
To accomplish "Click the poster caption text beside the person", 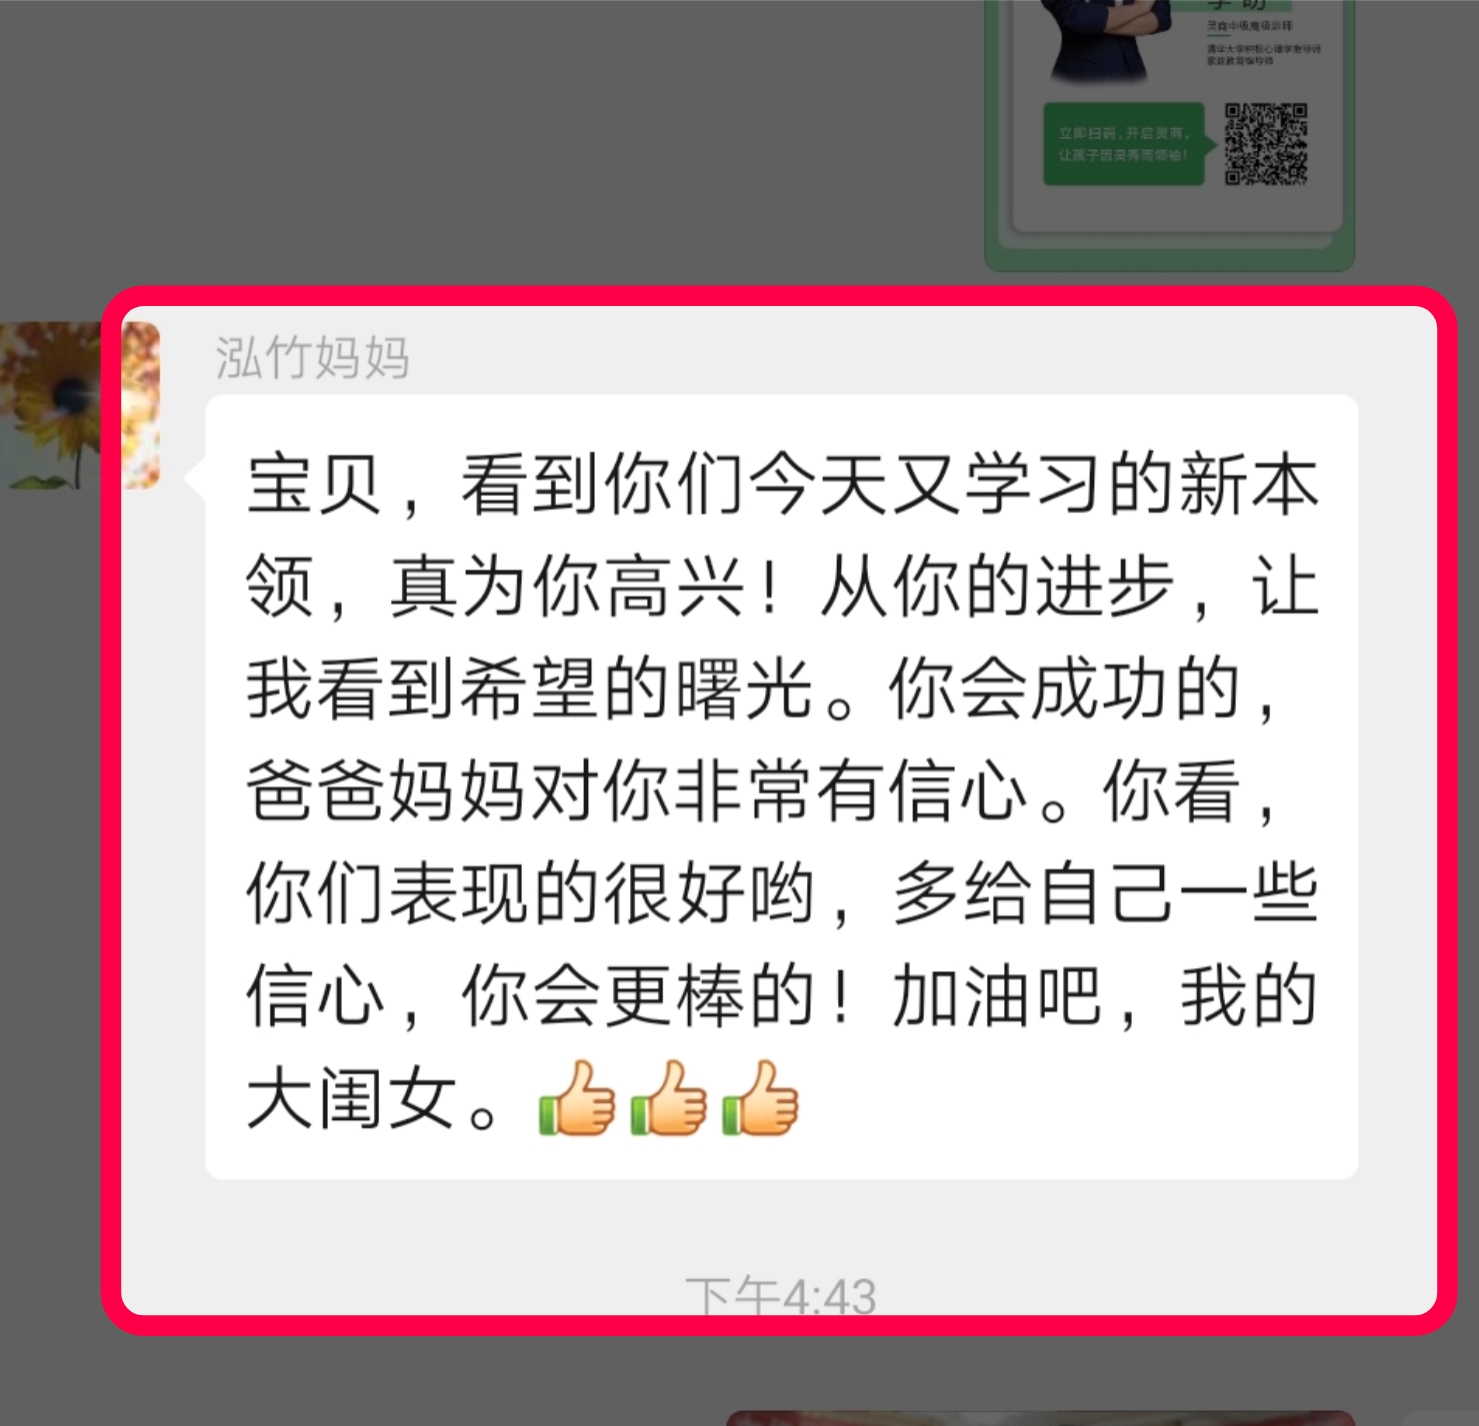I will click(1262, 41).
